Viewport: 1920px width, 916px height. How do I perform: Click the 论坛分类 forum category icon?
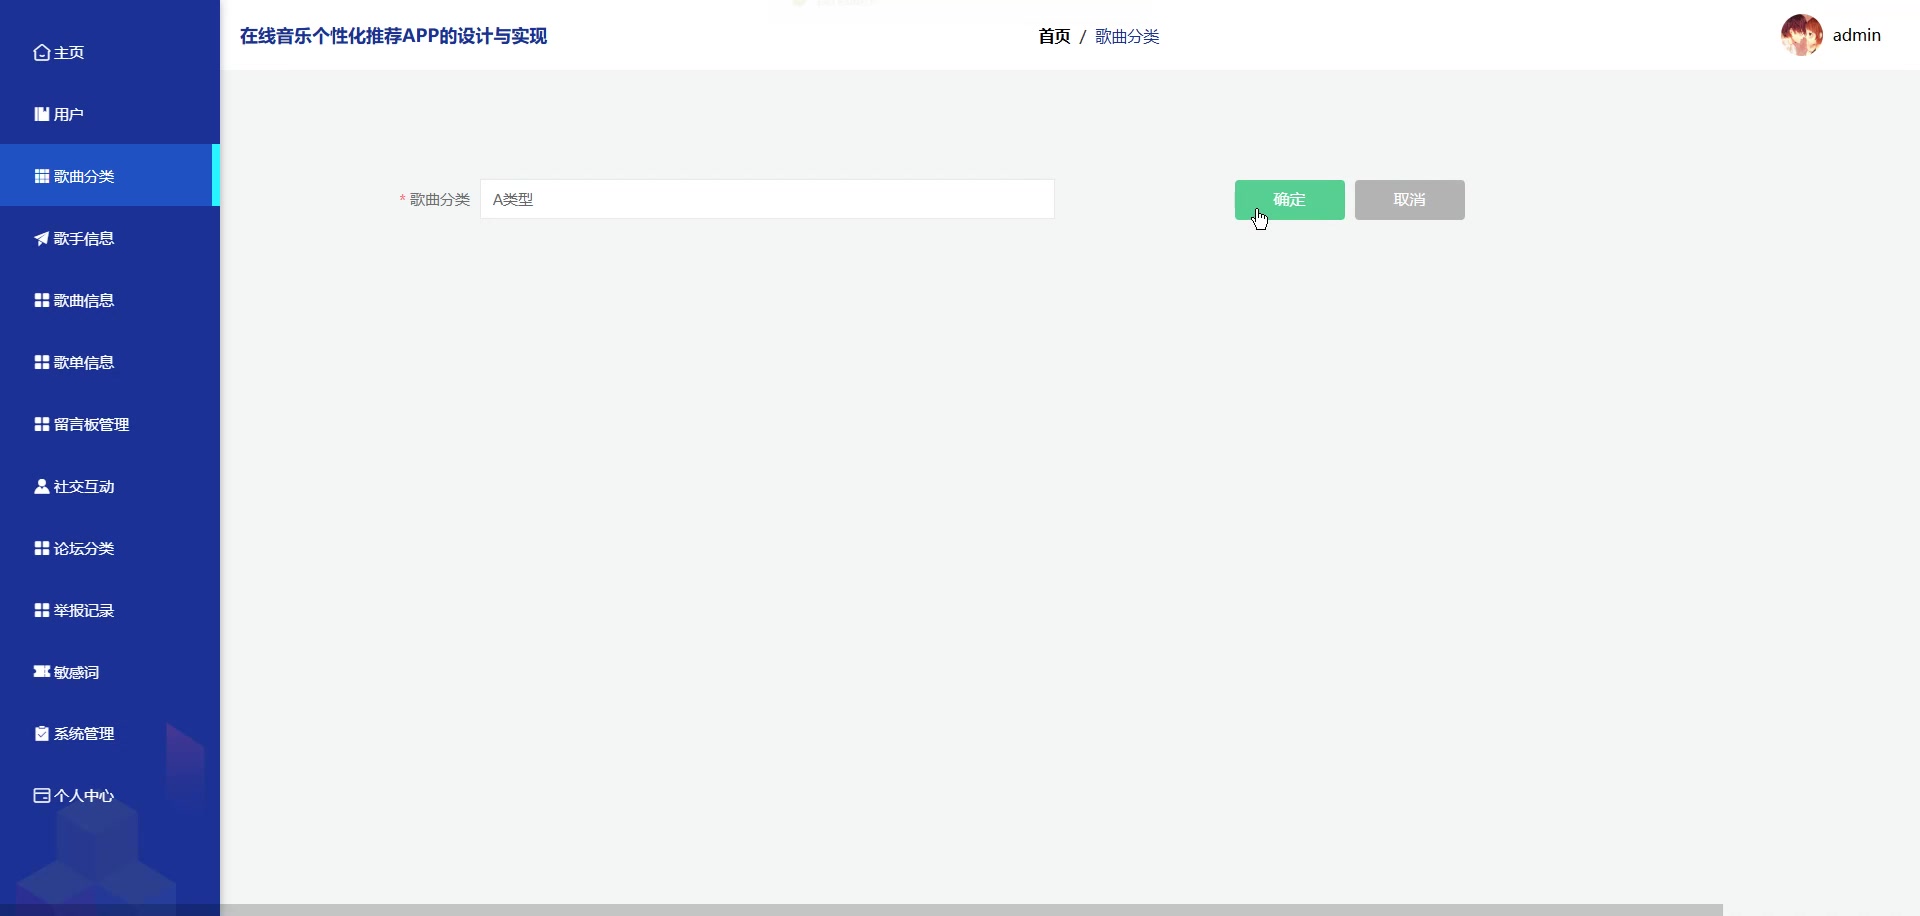tap(41, 548)
